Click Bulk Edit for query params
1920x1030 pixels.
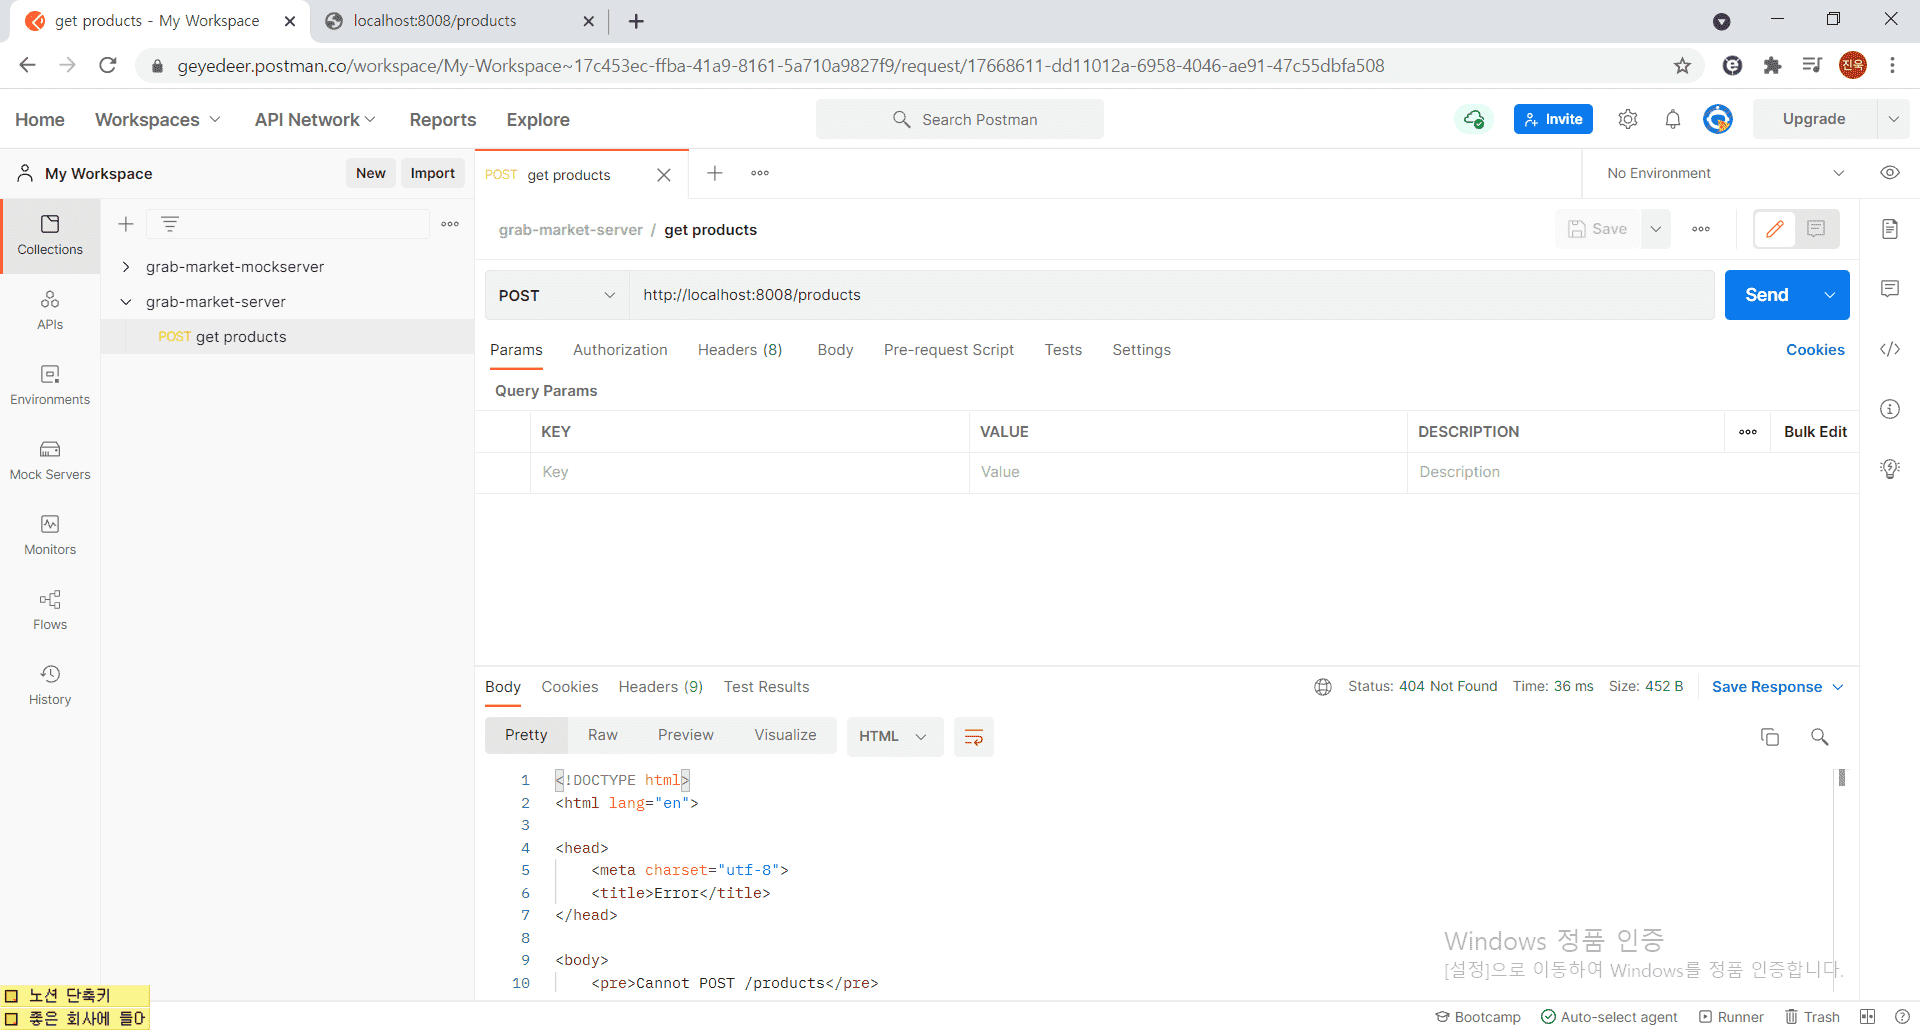(x=1815, y=432)
